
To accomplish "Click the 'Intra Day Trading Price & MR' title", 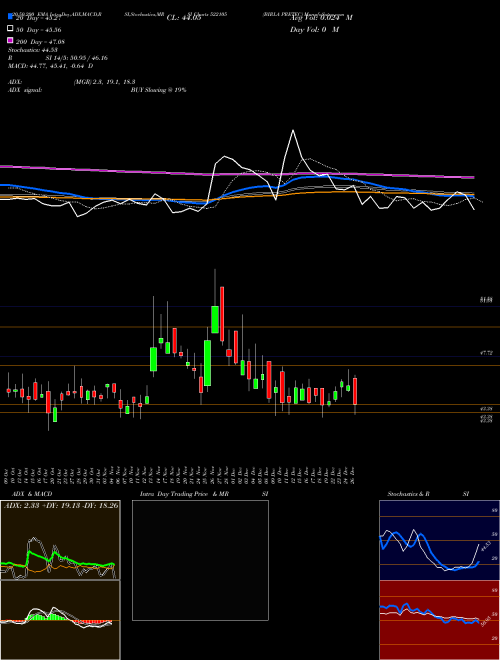I will click(184, 494).
